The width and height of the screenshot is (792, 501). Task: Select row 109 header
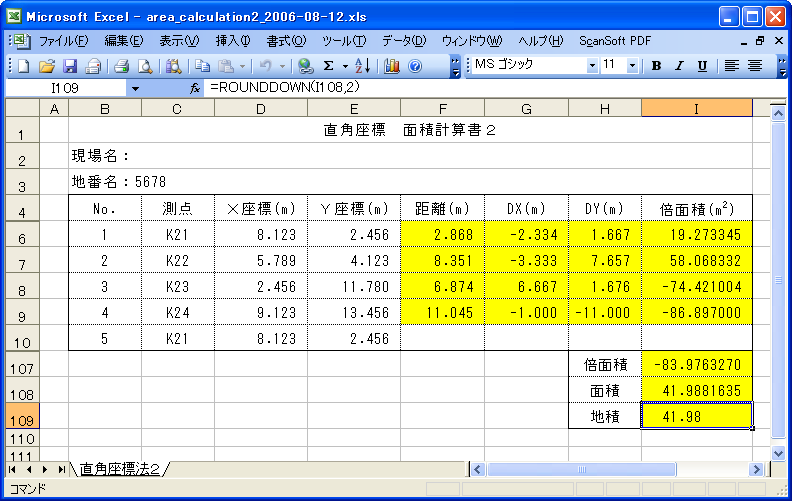click(22, 416)
